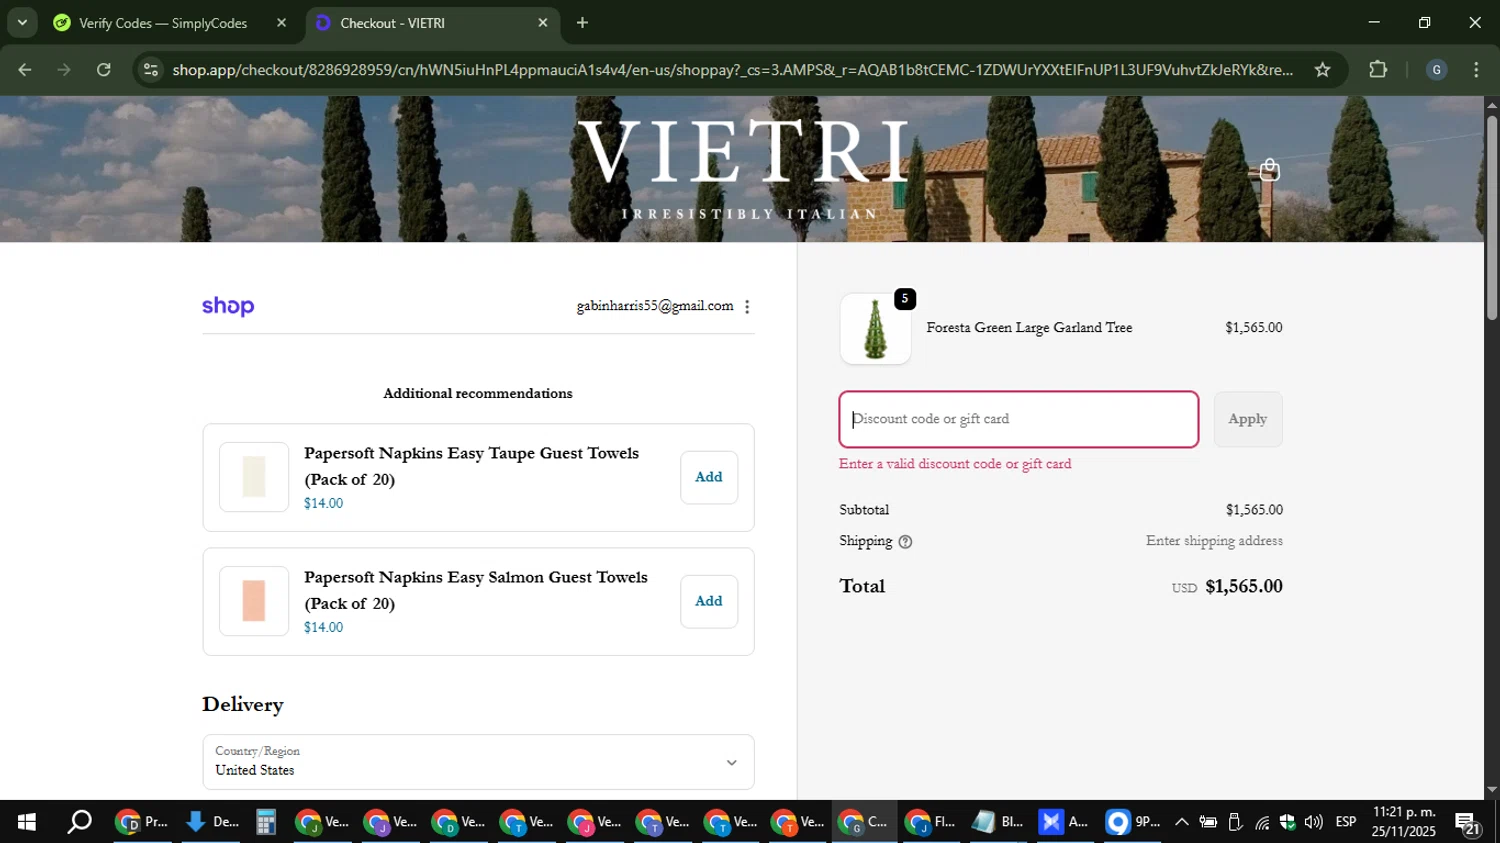Click the Subtotal row label
The height and width of the screenshot is (843, 1500).
pyautogui.click(x=864, y=510)
